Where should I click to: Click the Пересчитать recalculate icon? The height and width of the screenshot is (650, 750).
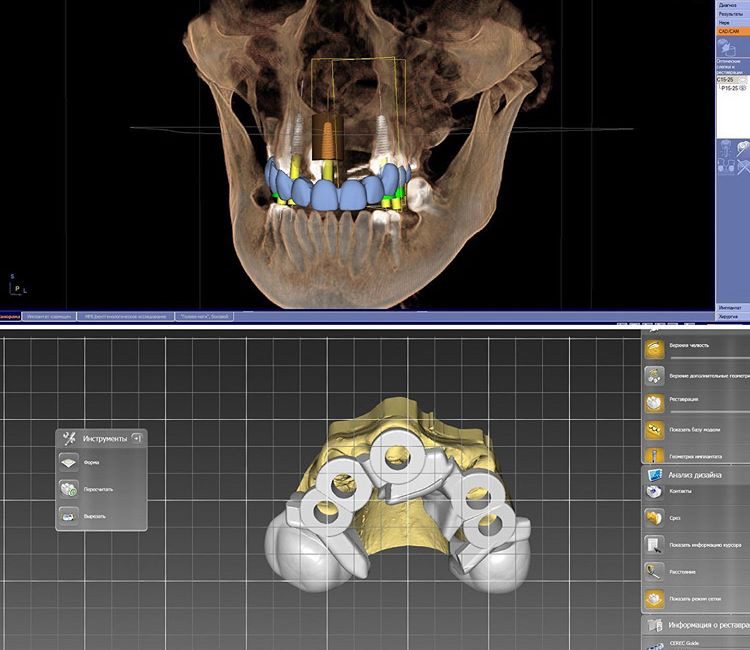(69, 489)
